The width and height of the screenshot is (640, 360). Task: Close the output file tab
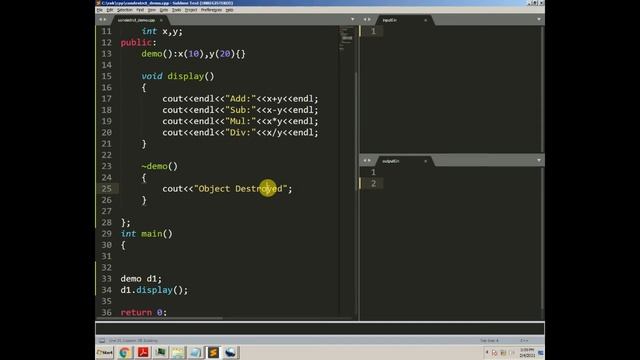pos(425,161)
